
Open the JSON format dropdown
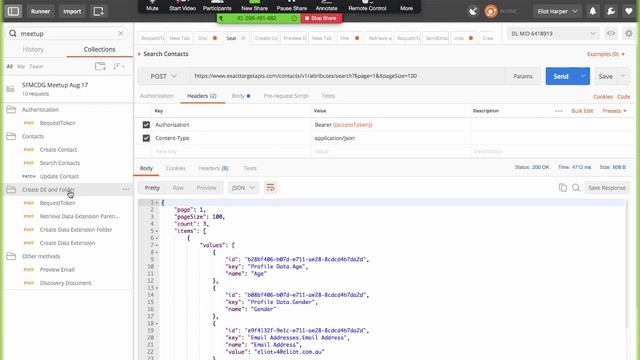243,188
